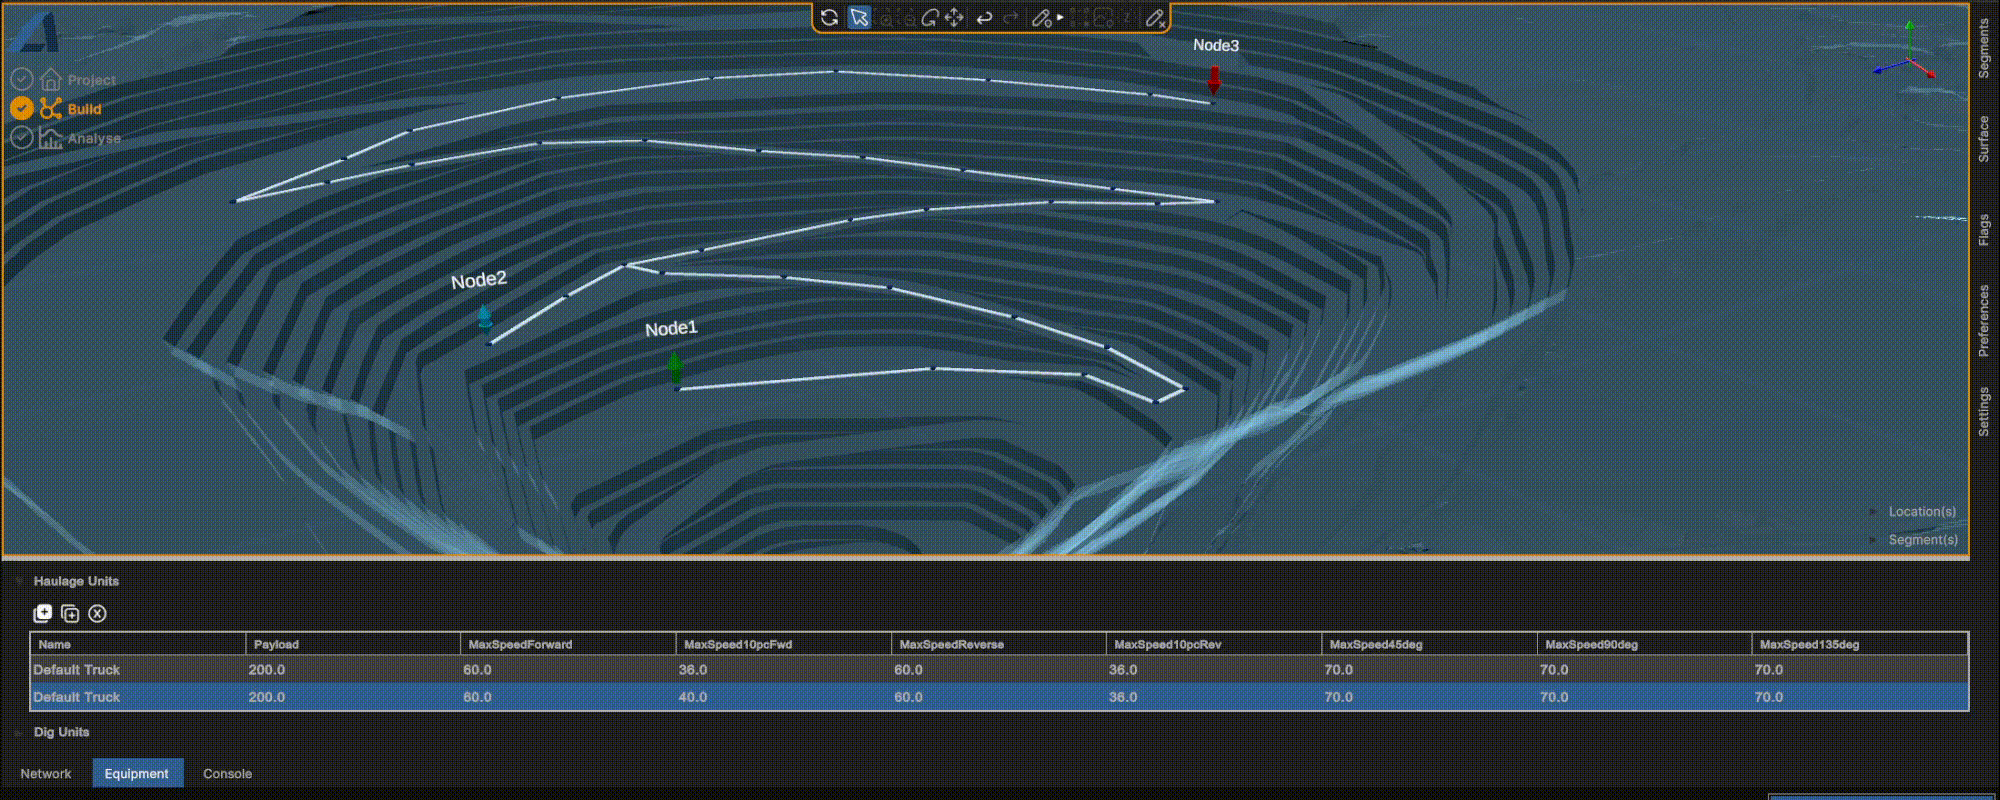Toggle the Build step checkmark
2000x800 pixels.
(22, 108)
